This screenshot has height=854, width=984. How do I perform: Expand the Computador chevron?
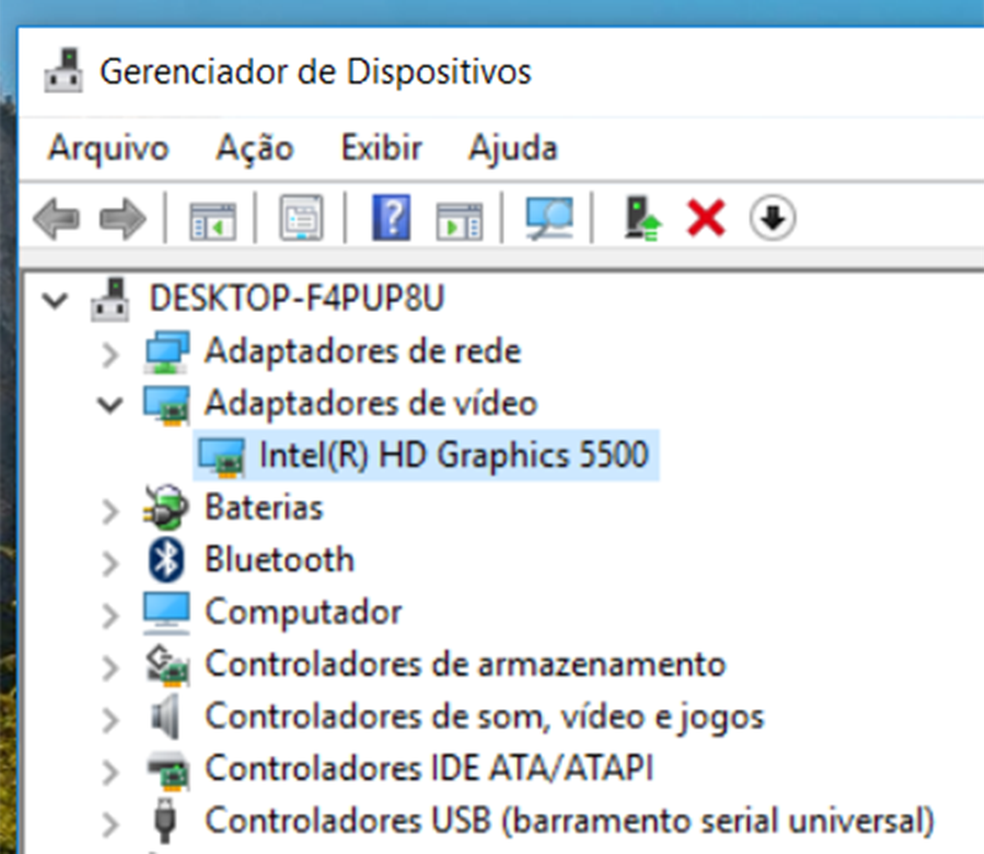point(110,615)
